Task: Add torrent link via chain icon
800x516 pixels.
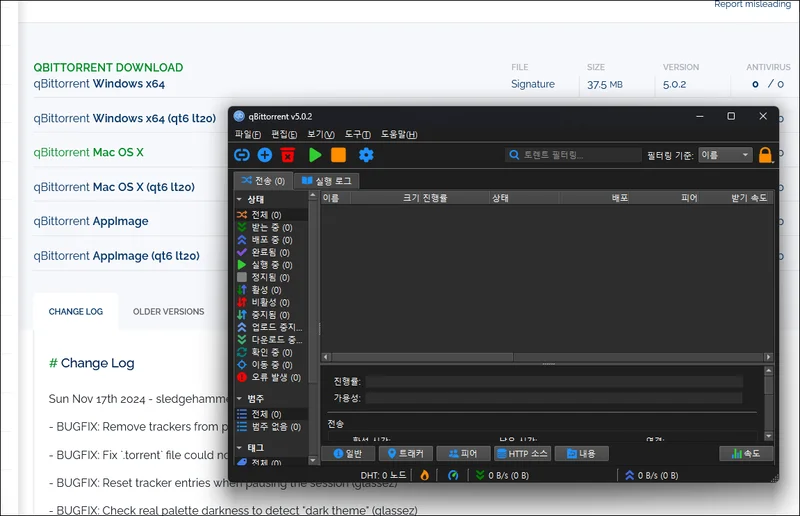Action: (x=242, y=155)
